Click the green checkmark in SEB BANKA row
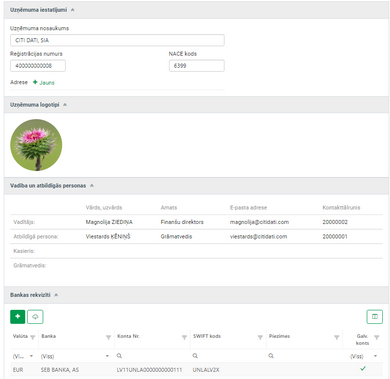 point(363,368)
